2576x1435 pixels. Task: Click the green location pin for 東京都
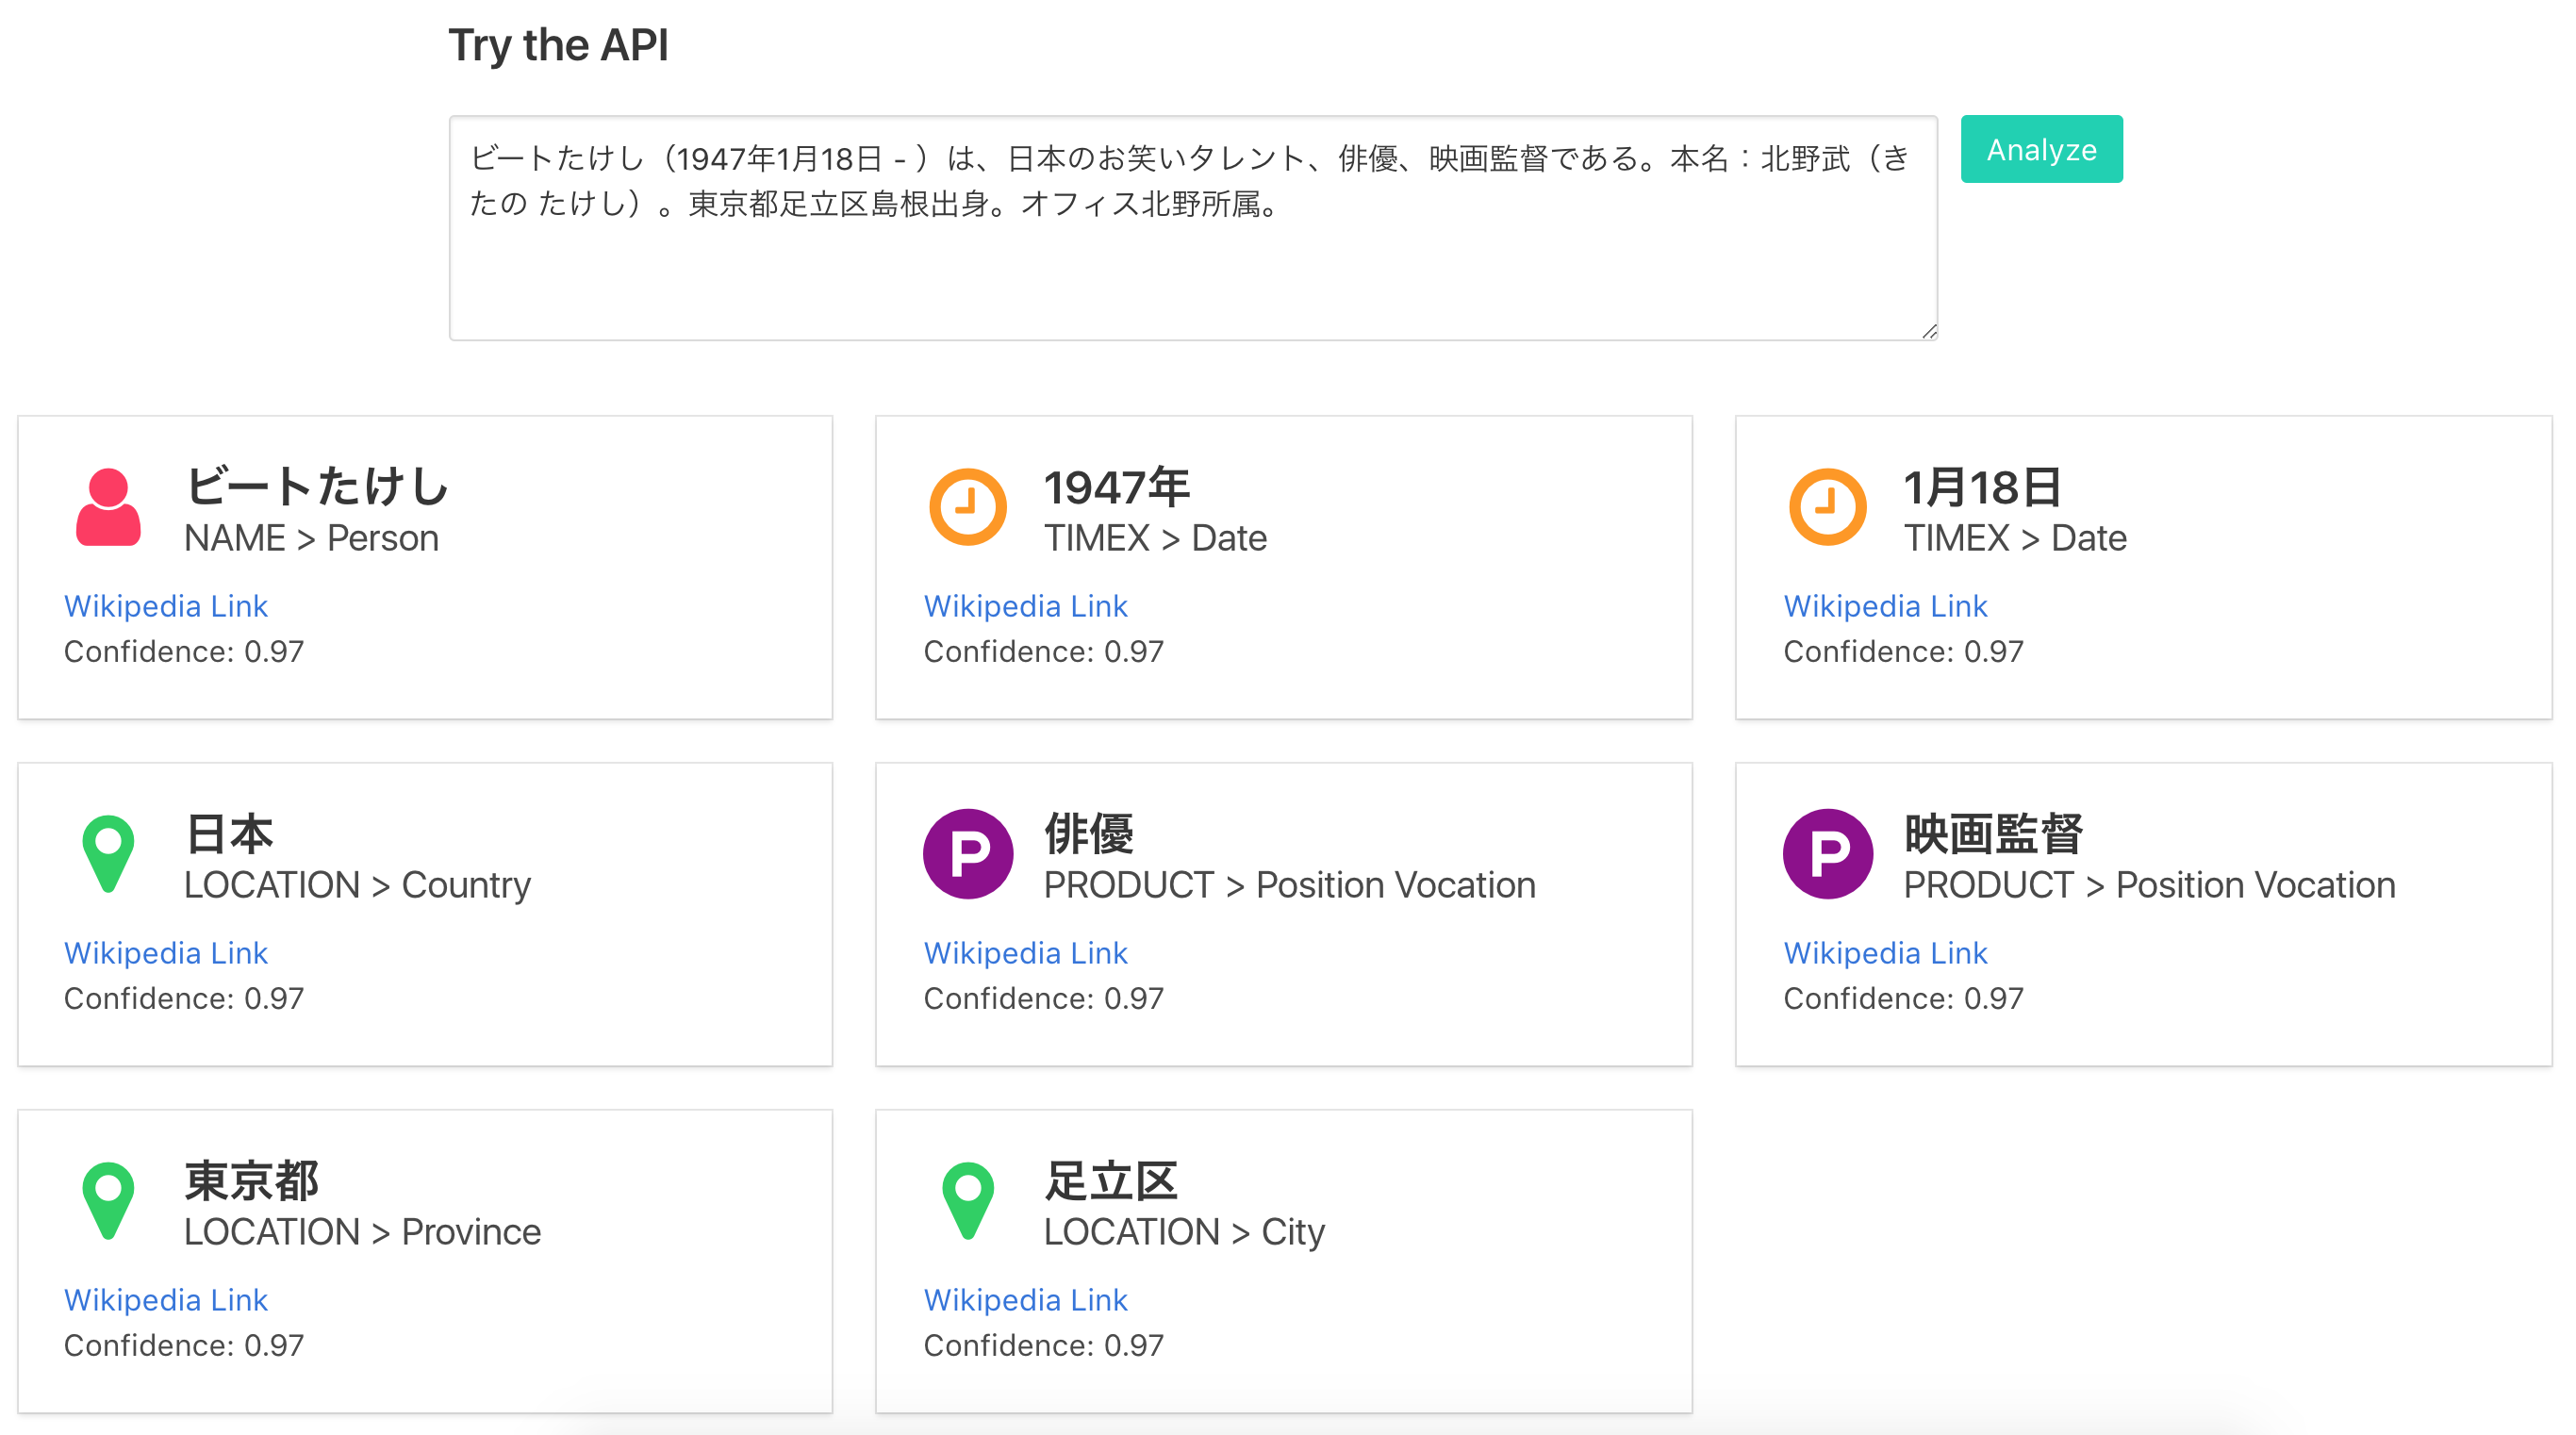tap(108, 1199)
